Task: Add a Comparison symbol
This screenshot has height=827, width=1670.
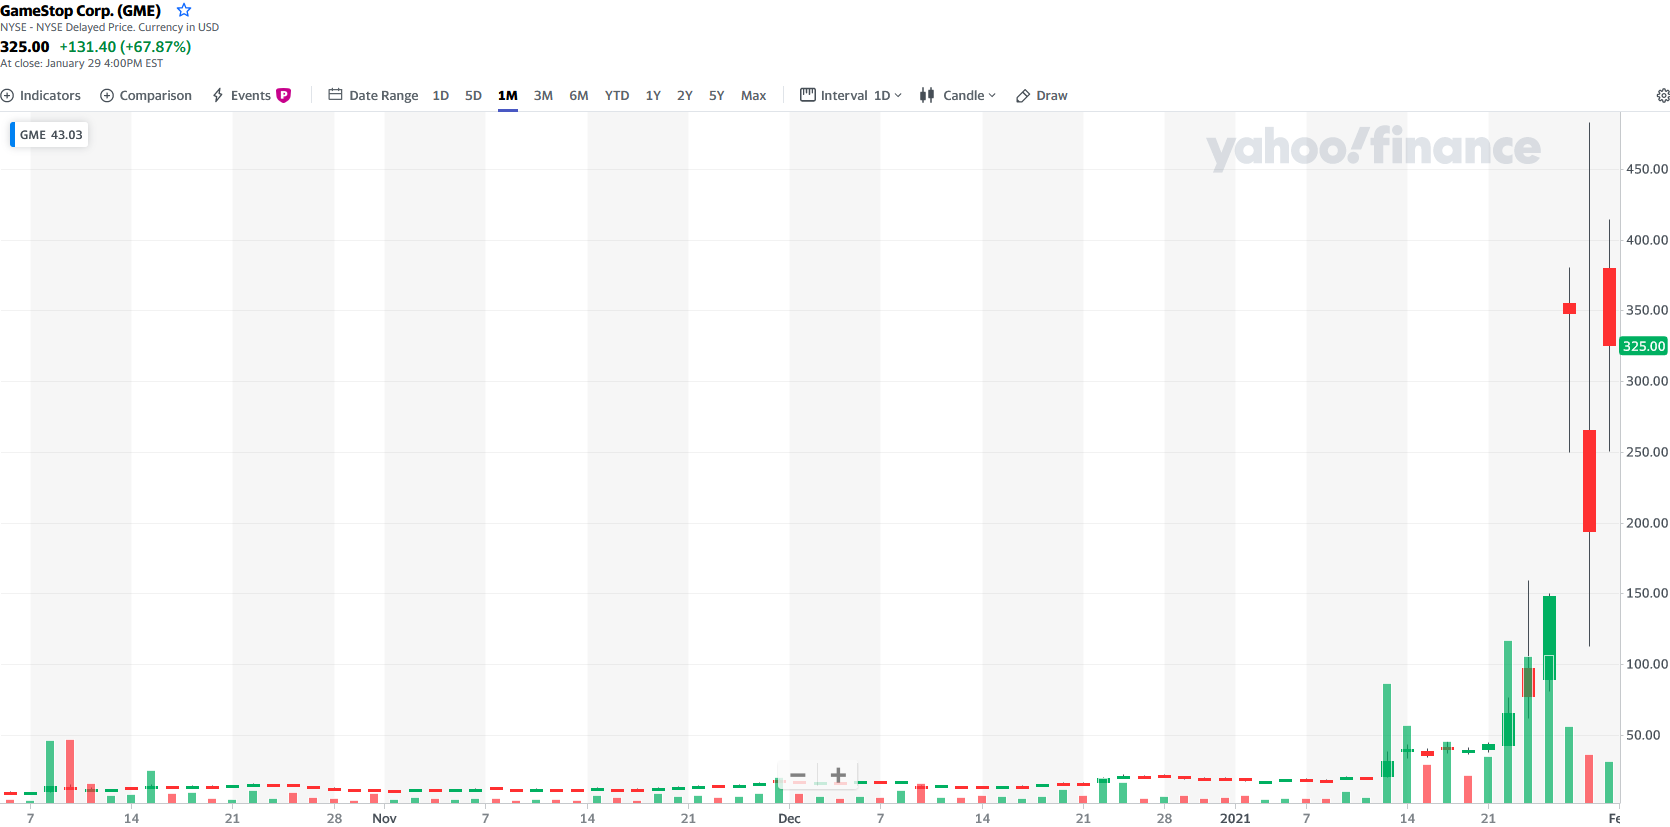Action: point(146,96)
